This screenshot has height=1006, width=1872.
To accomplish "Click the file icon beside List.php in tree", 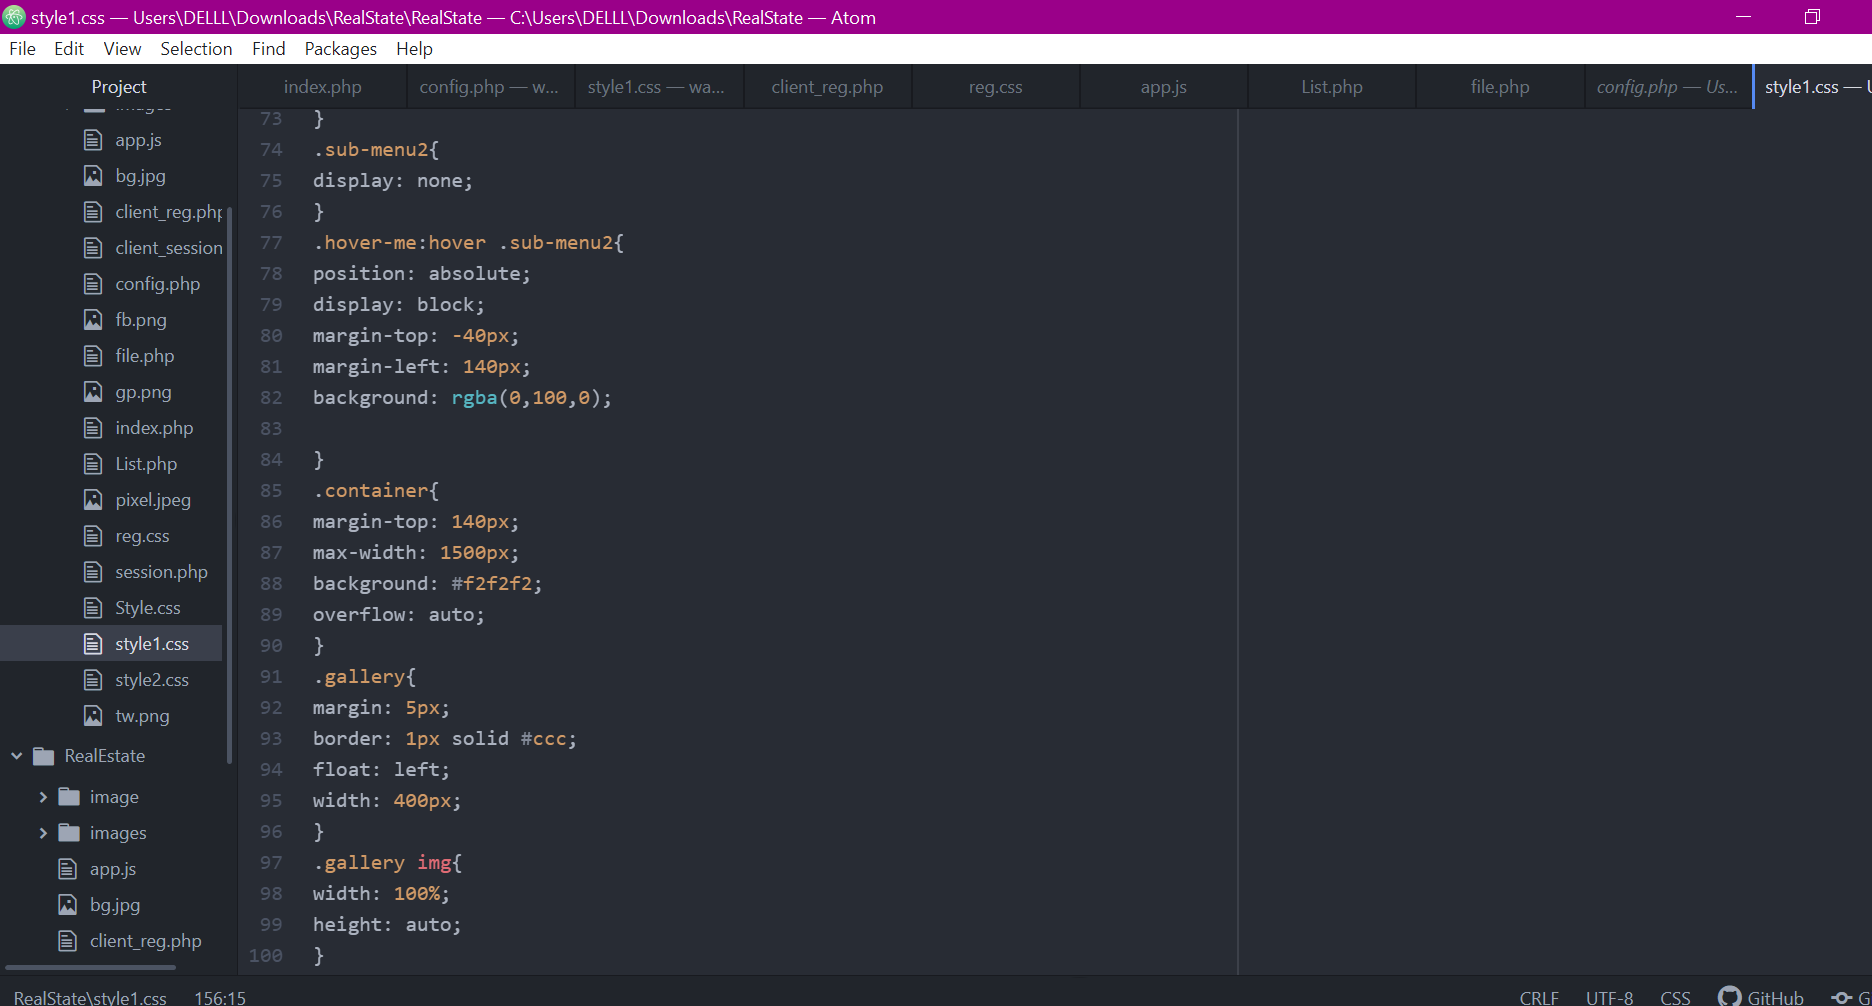I will (93, 464).
